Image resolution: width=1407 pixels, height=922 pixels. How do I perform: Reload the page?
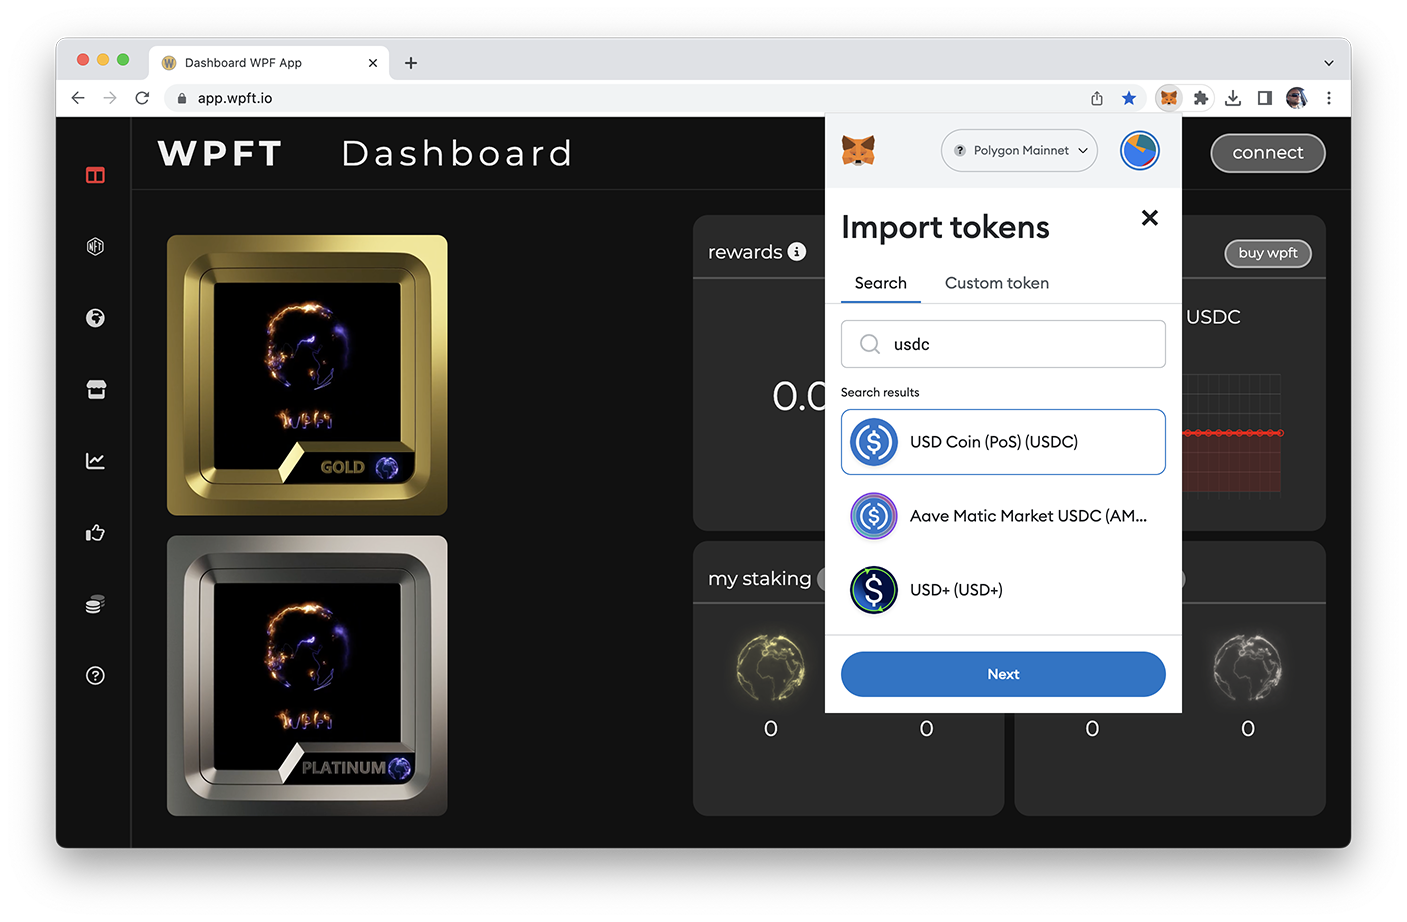[x=142, y=97]
